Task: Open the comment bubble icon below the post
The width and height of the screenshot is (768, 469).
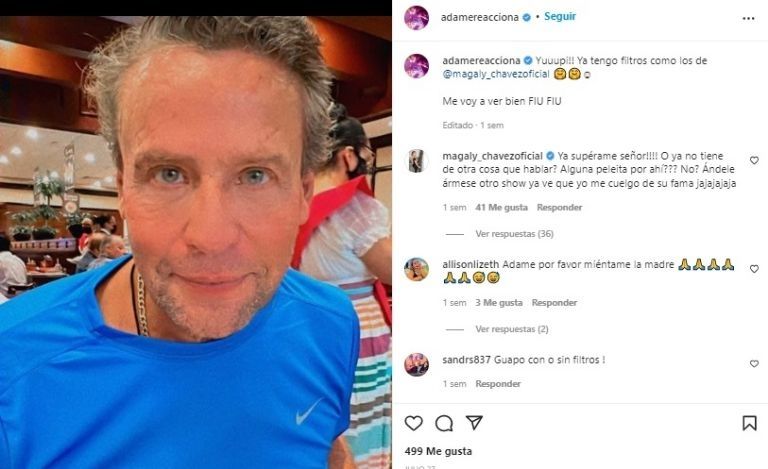Action: [x=444, y=423]
